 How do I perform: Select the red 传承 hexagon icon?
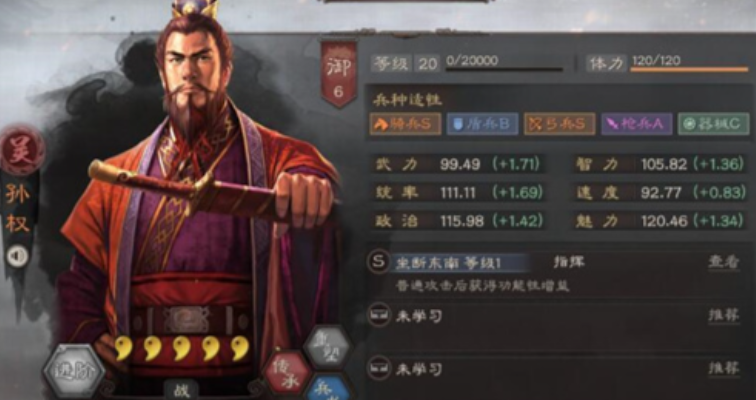click(288, 374)
